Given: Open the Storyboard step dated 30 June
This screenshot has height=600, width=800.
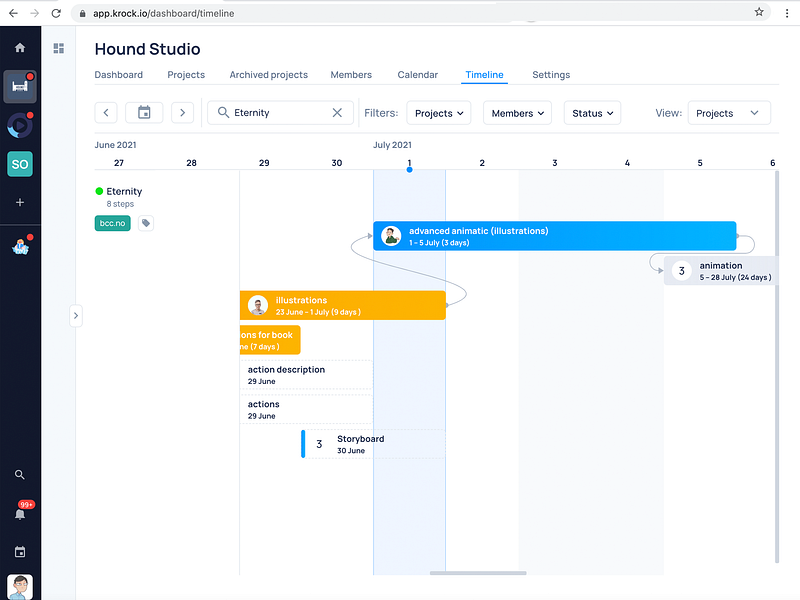Looking at the screenshot, I should (x=373, y=444).
